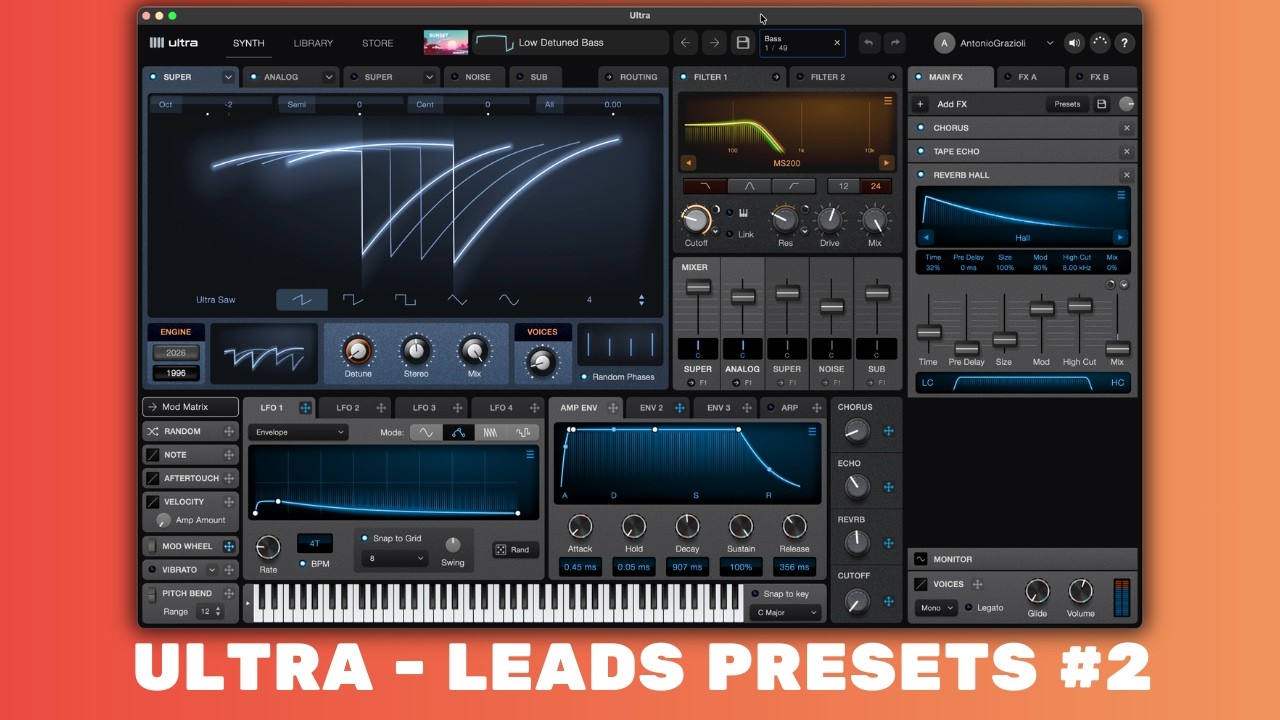
Task: Choose band-pass filter shape icon
Action: (x=749, y=186)
